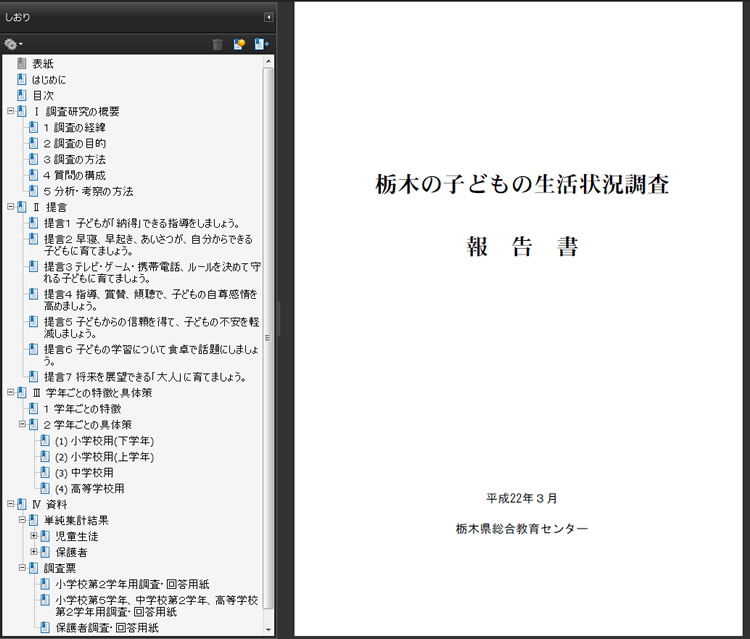Click the bookmarks panel scroll down arrow
The image size is (750, 639).
268,629
